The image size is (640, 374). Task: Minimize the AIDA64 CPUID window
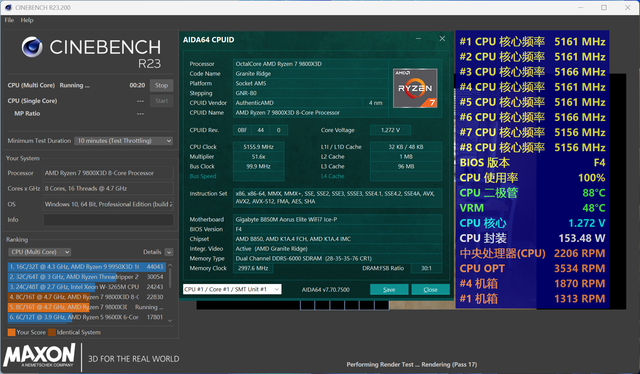[x=418, y=39]
